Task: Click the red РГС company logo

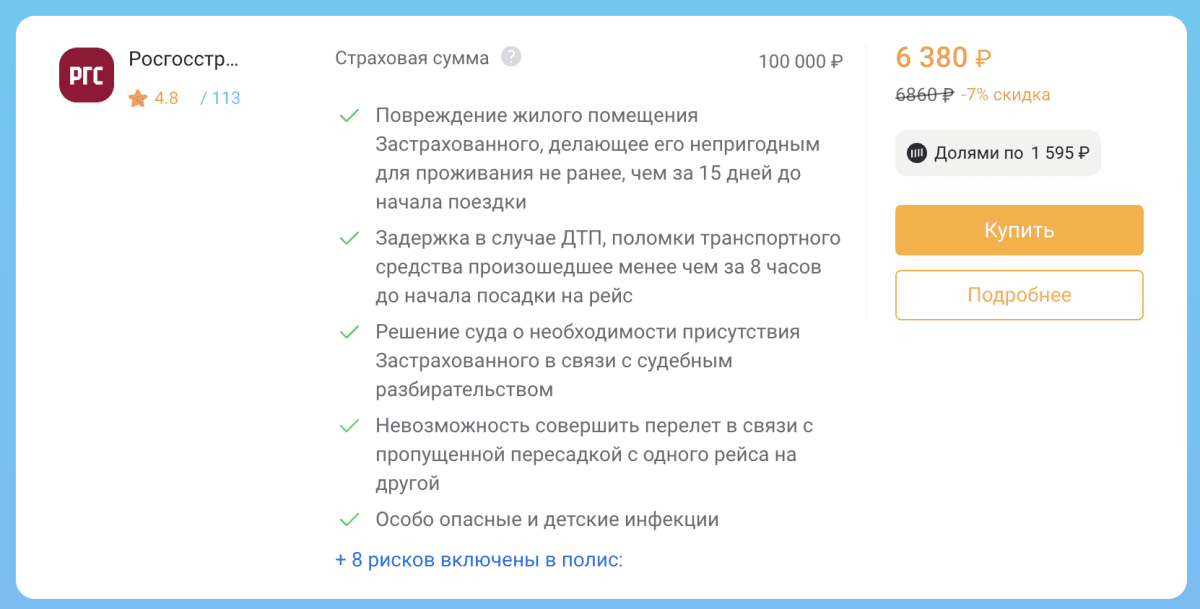Action: (x=86, y=75)
